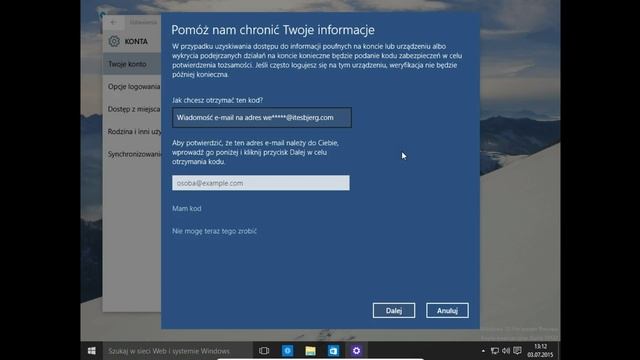Open the taskbar clock showing 13:12
640x360 pixels.
click(x=540, y=351)
